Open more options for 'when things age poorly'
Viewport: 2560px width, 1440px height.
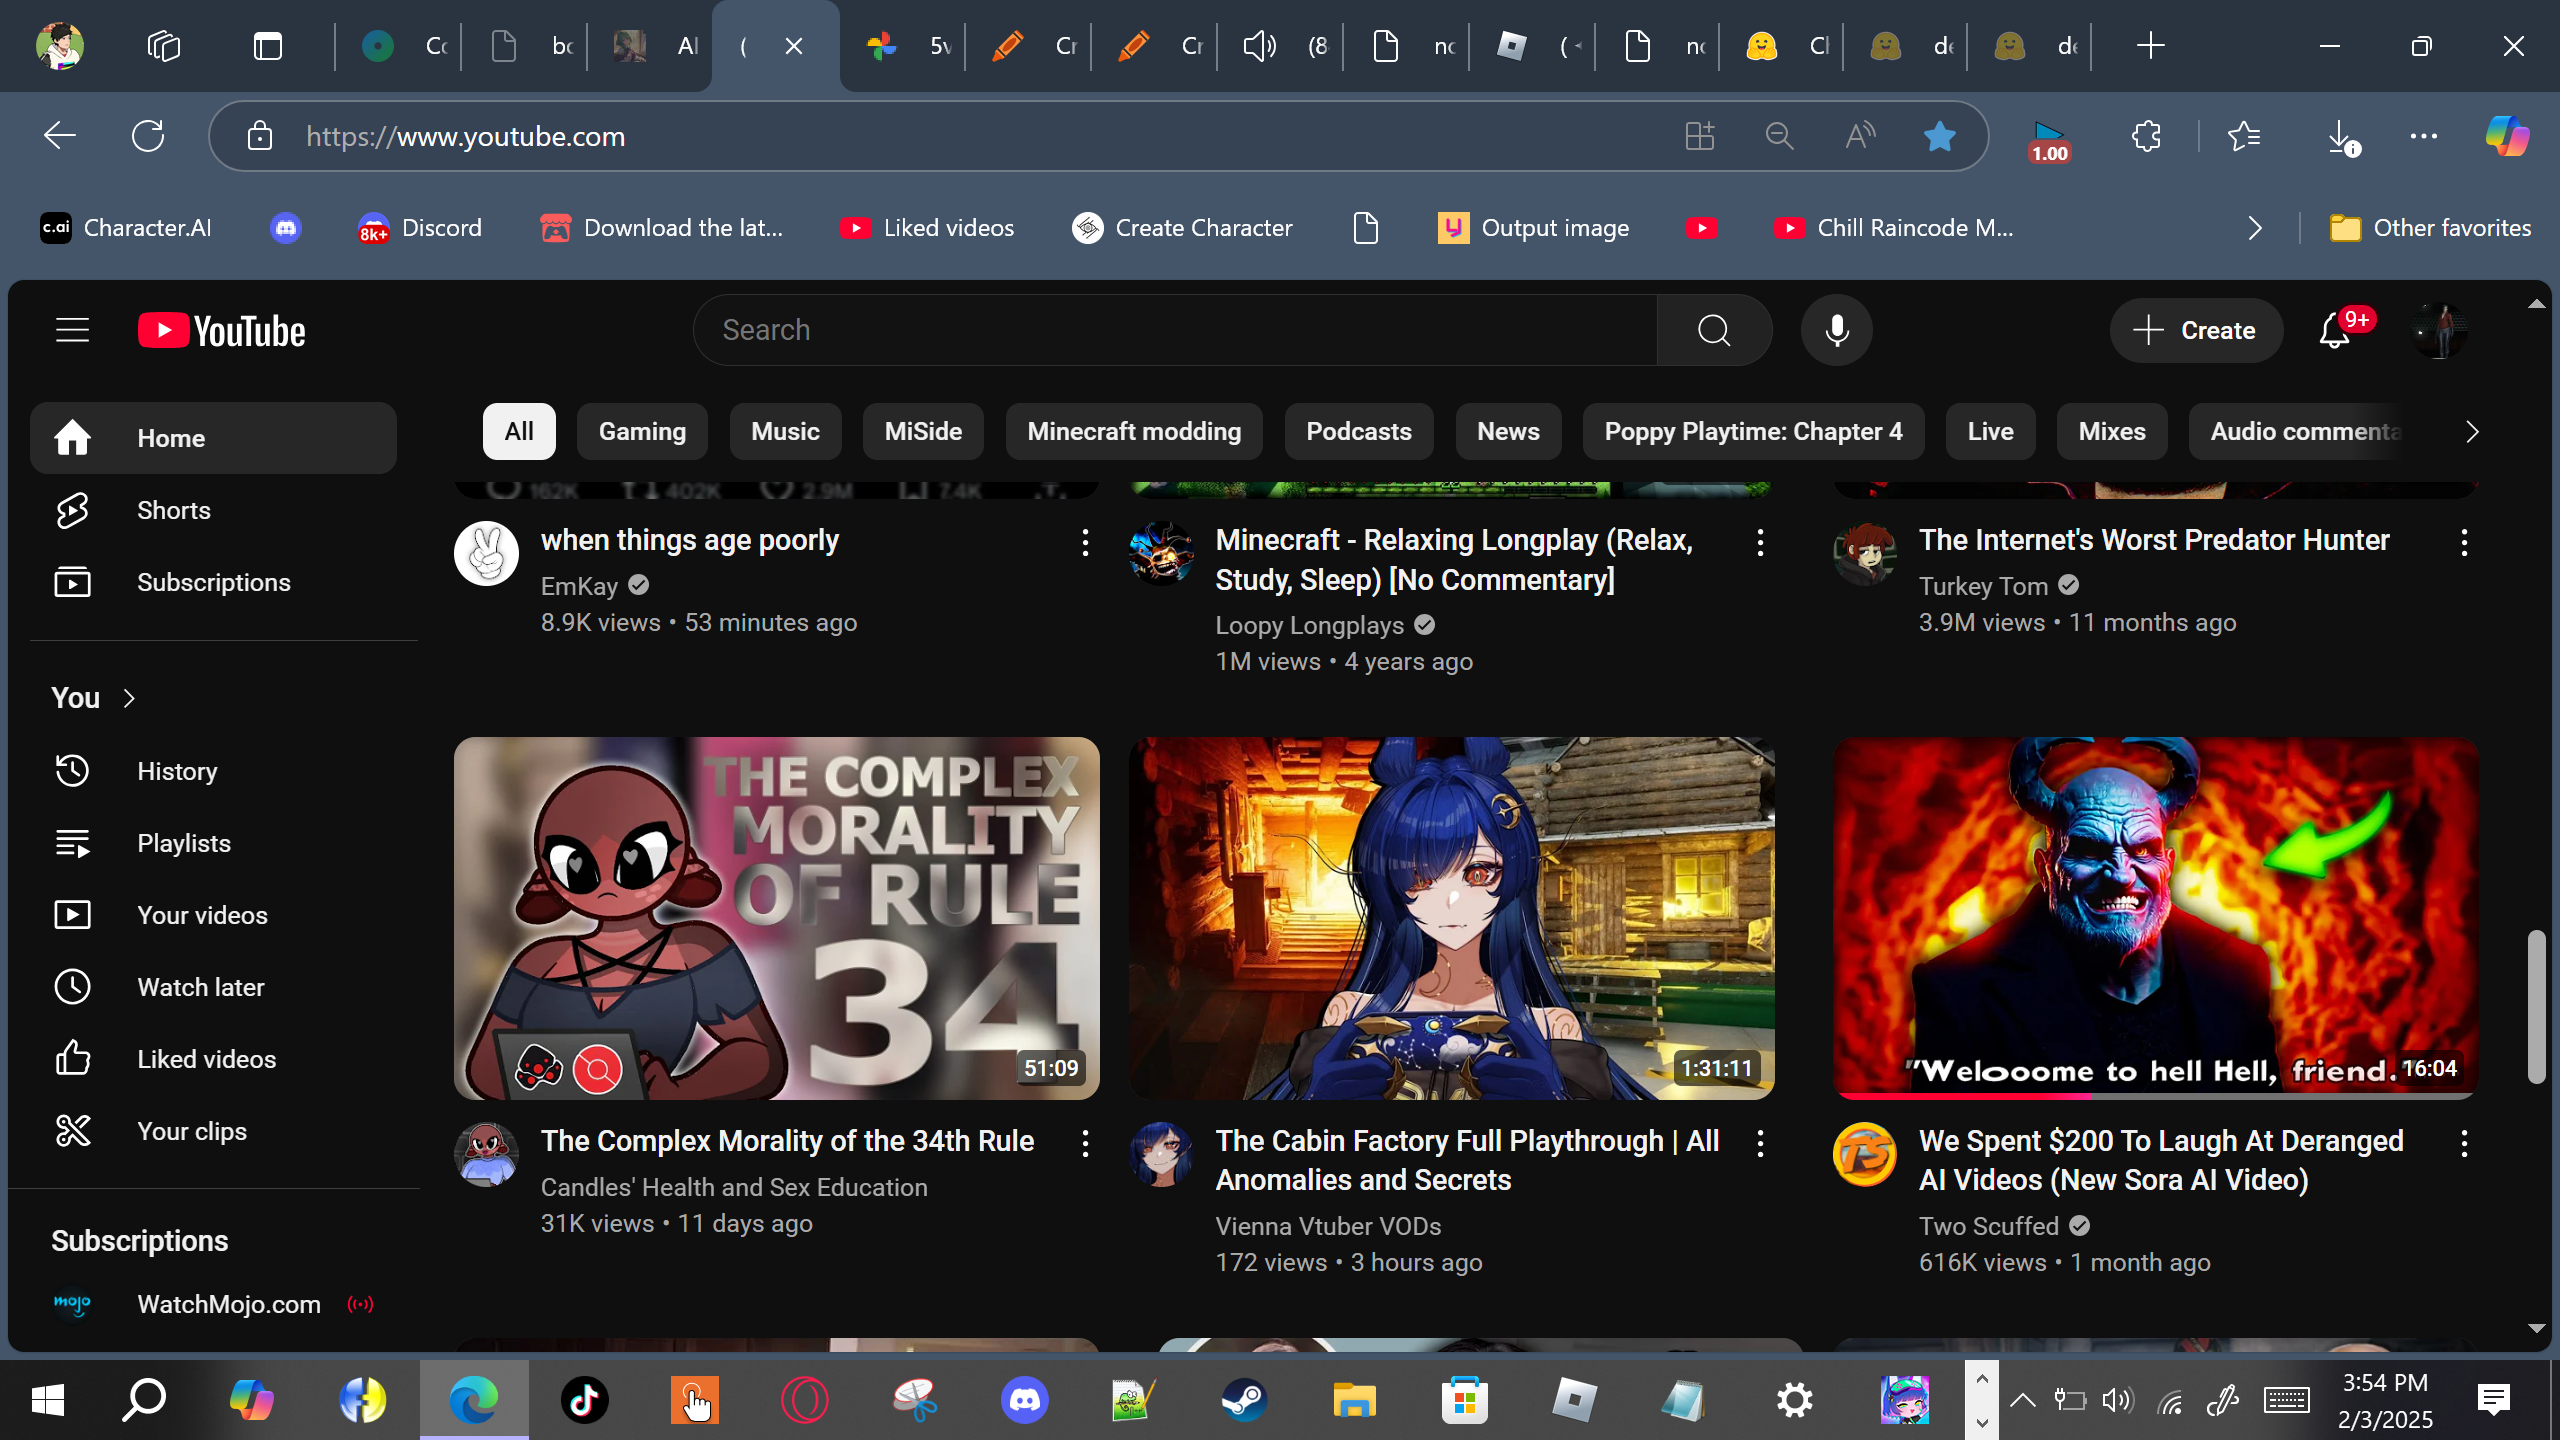pyautogui.click(x=1085, y=543)
